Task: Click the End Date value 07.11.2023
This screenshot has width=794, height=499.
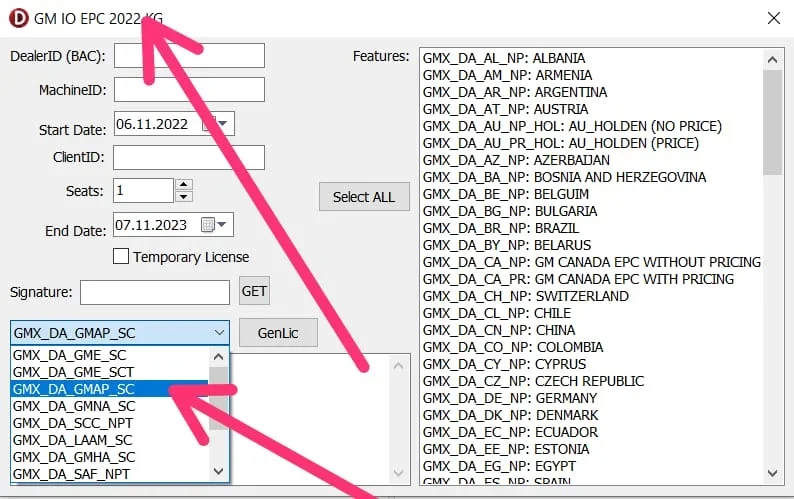Action: [x=151, y=225]
